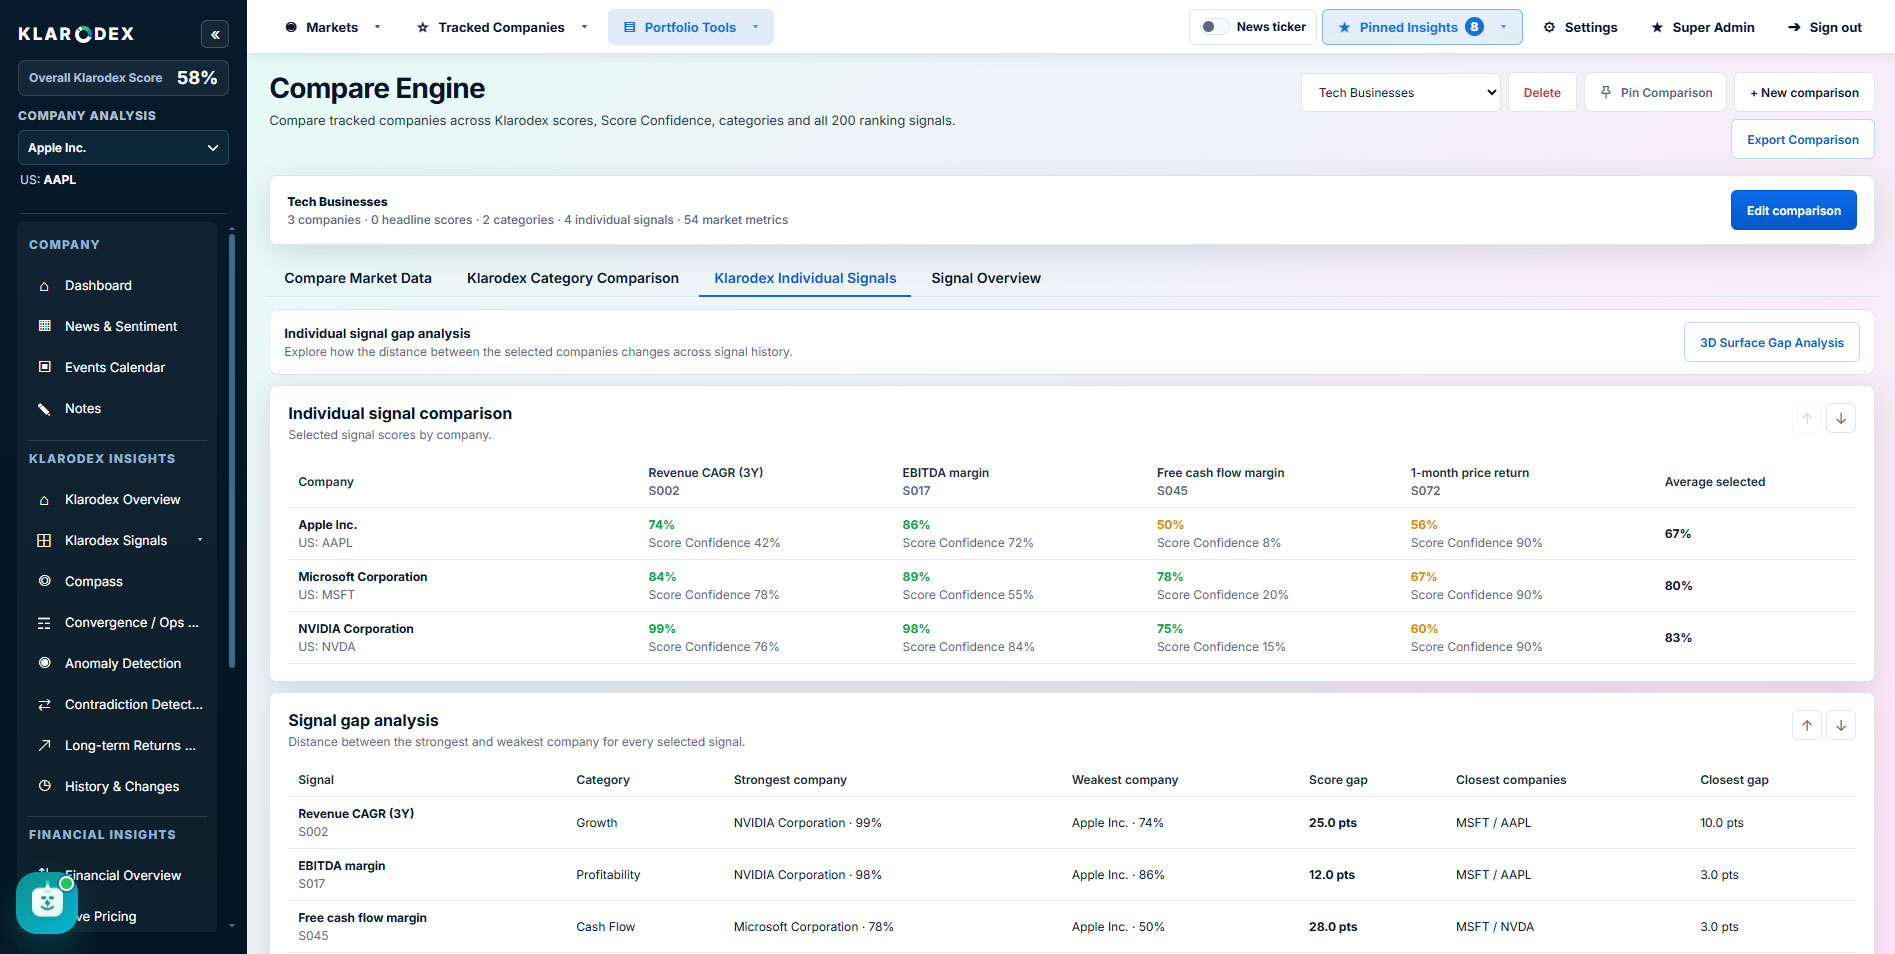Click the Overall Klarodex Score badge
This screenshot has width=1895, height=954.
point(123,78)
